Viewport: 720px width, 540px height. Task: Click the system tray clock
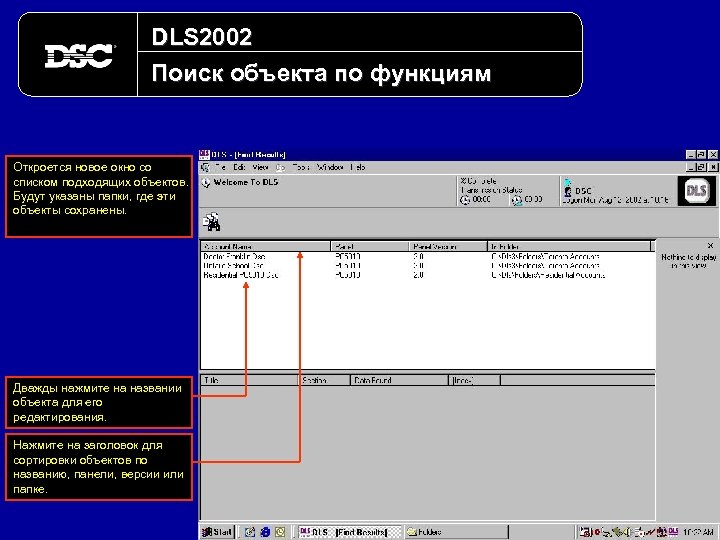coord(698,532)
